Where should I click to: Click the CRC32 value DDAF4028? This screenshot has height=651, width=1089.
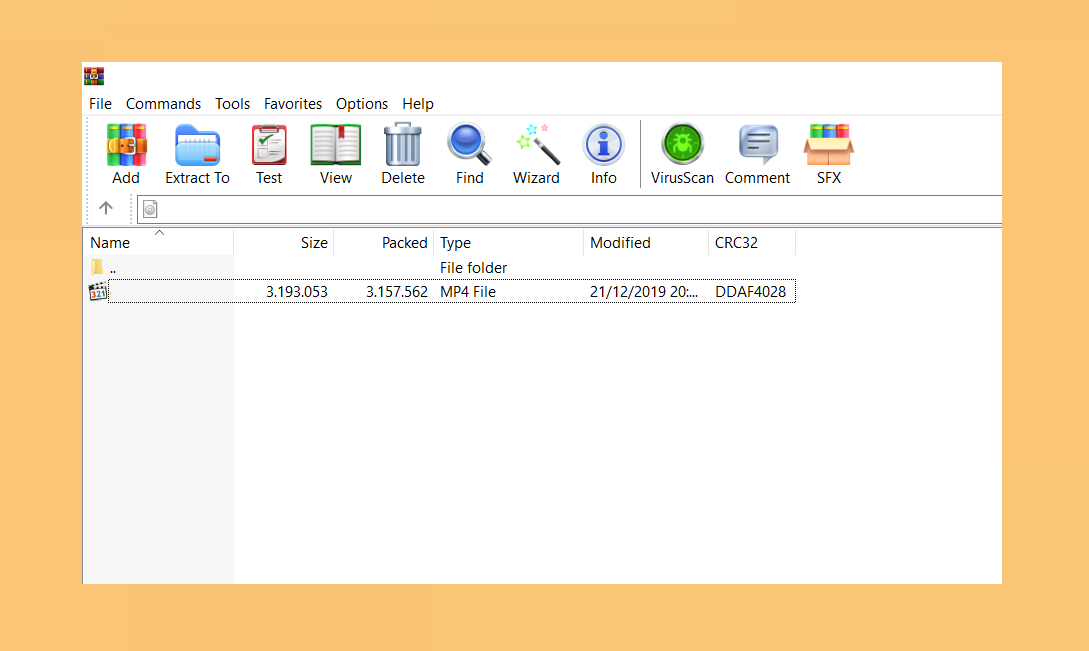pos(751,292)
